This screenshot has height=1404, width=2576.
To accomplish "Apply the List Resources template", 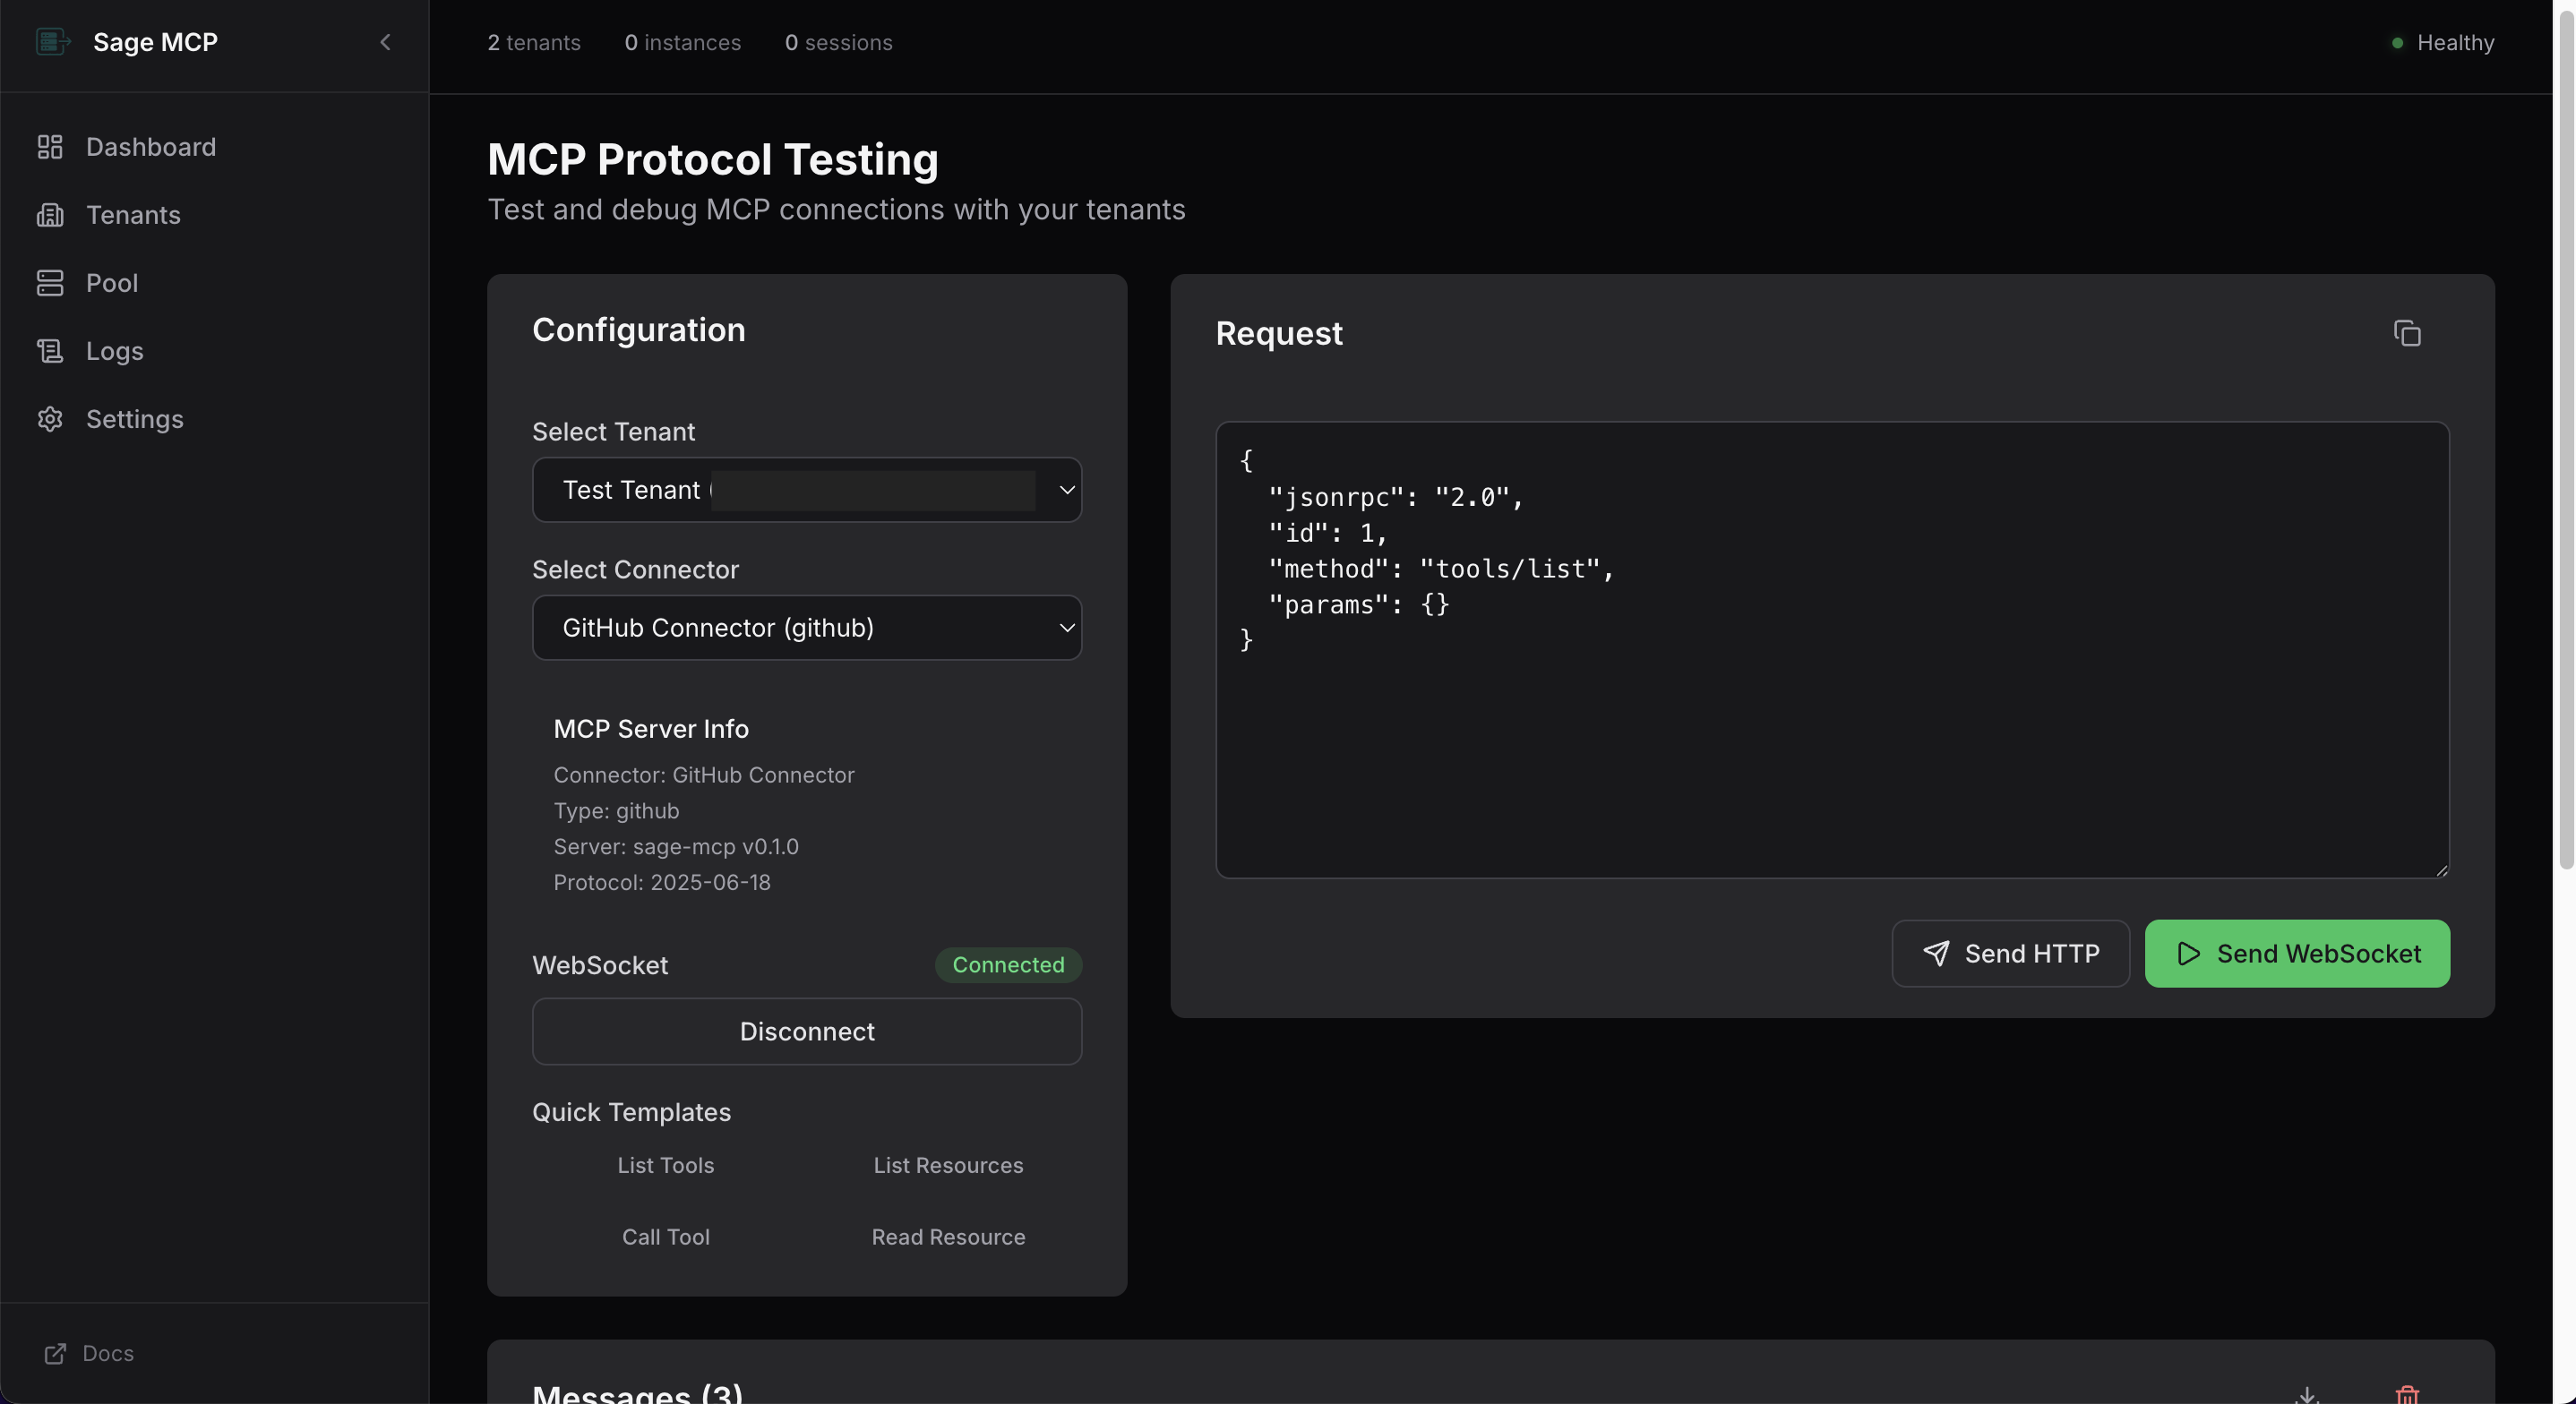I will [948, 1166].
